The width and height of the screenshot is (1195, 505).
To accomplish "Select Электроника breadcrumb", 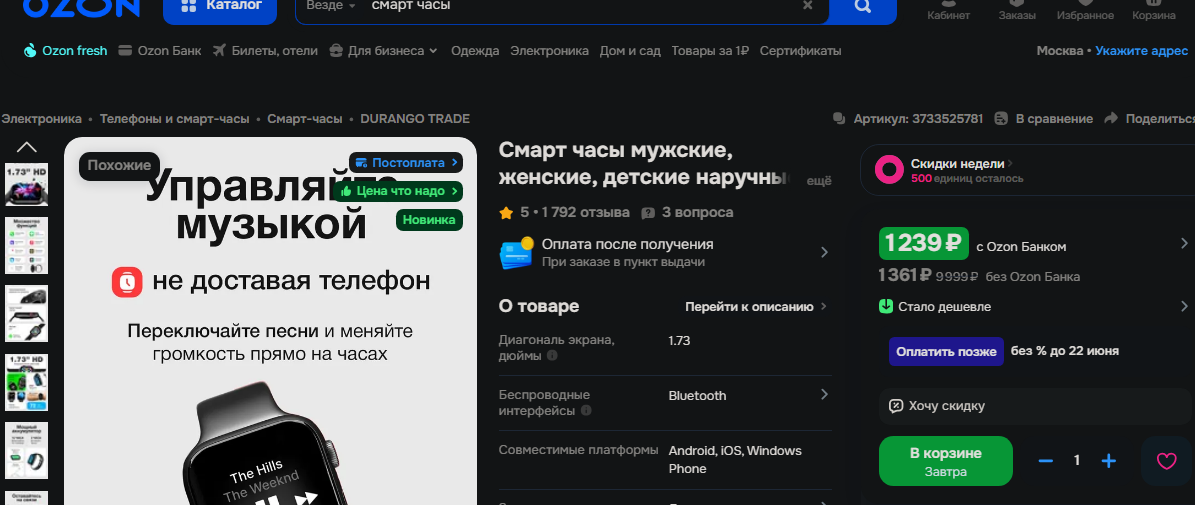I will click(41, 119).
